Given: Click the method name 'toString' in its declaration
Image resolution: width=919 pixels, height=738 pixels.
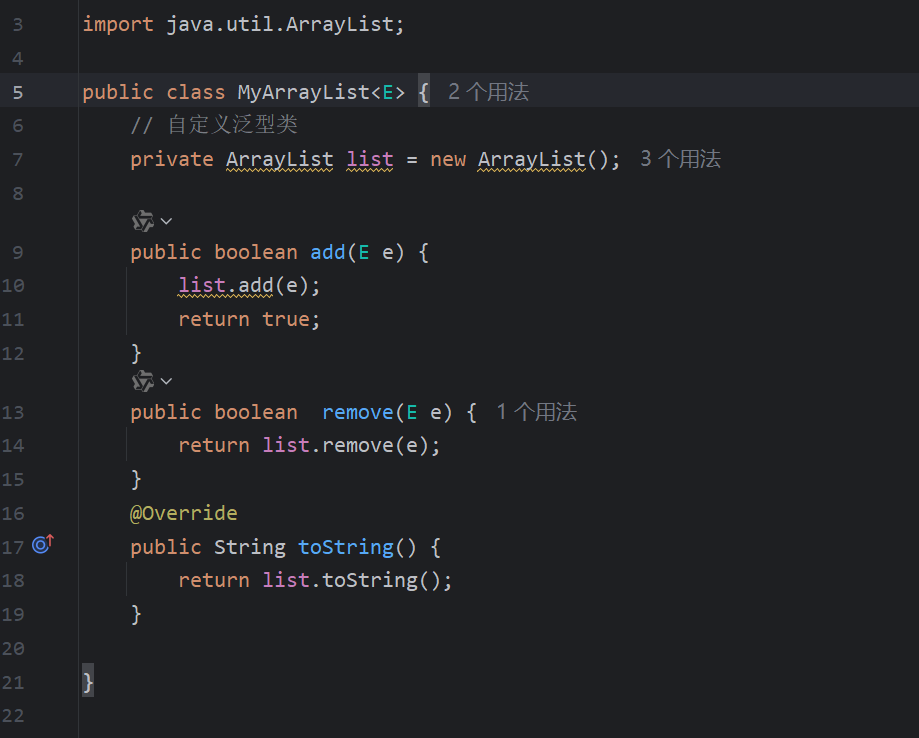Looking at the screenshot, I should [x=346, y=547].
